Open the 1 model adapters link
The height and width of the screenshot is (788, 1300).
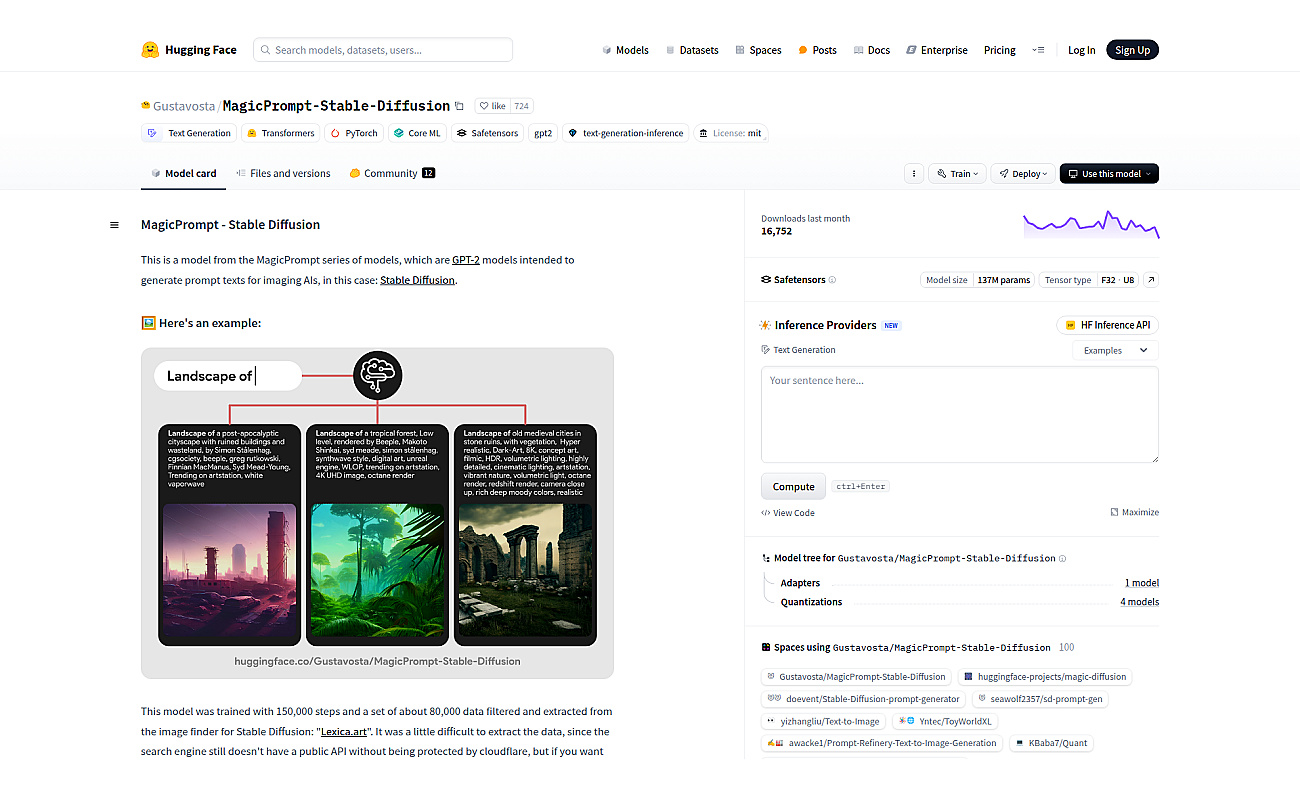(x=1142, y=583)
